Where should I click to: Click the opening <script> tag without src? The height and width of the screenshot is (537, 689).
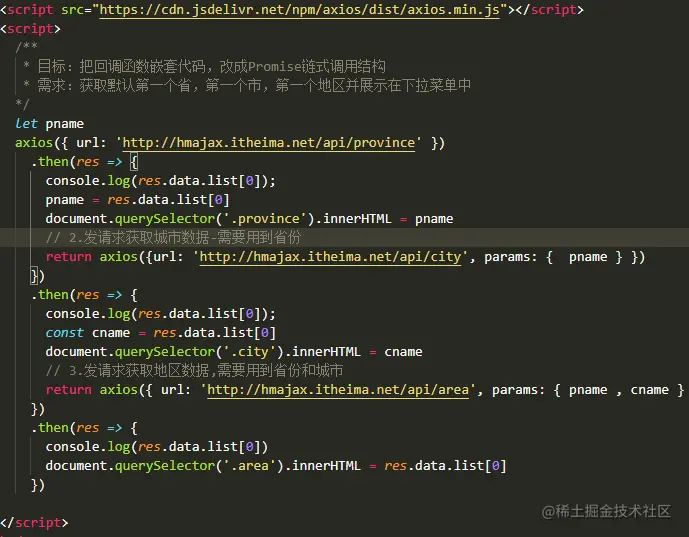click(x=30, y=29)
